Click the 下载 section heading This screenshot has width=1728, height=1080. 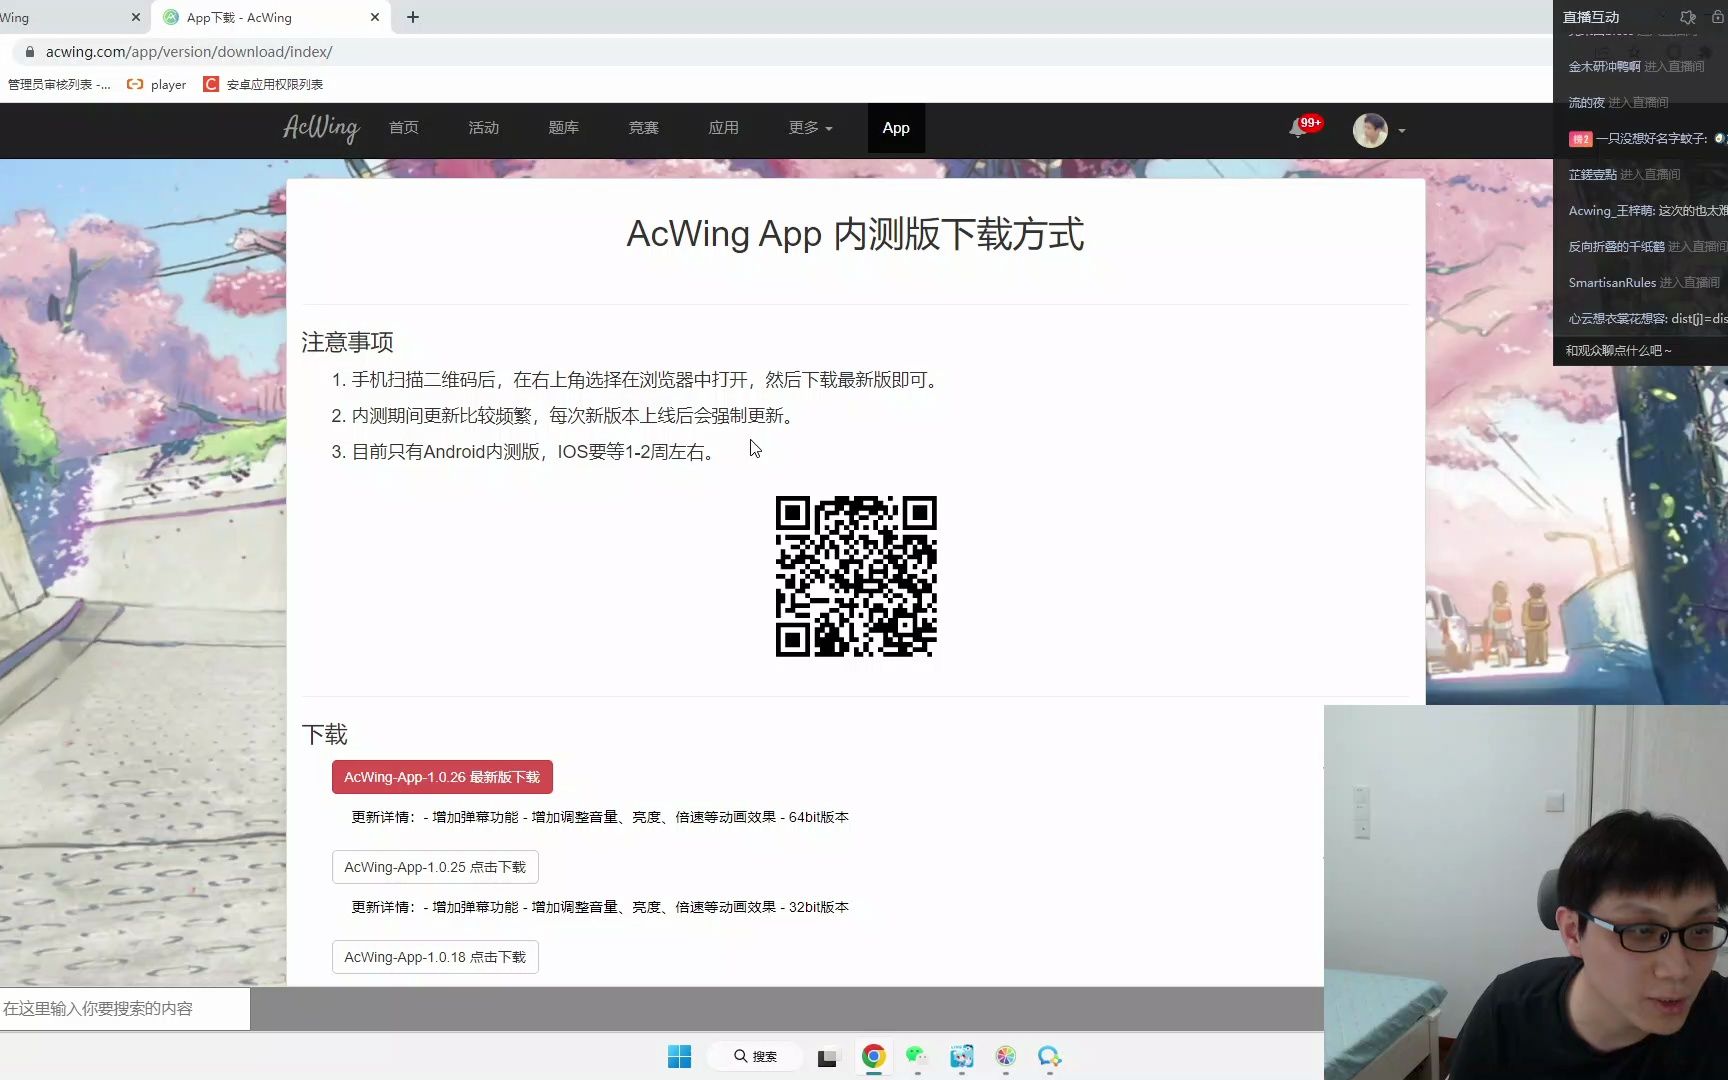click(x=325, y=735)
